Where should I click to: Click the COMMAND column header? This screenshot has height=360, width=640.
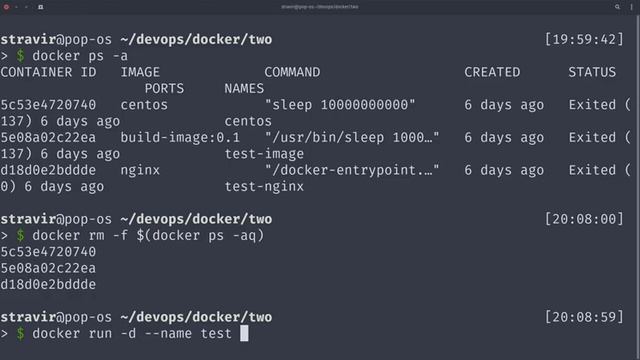tap(292, 72)
